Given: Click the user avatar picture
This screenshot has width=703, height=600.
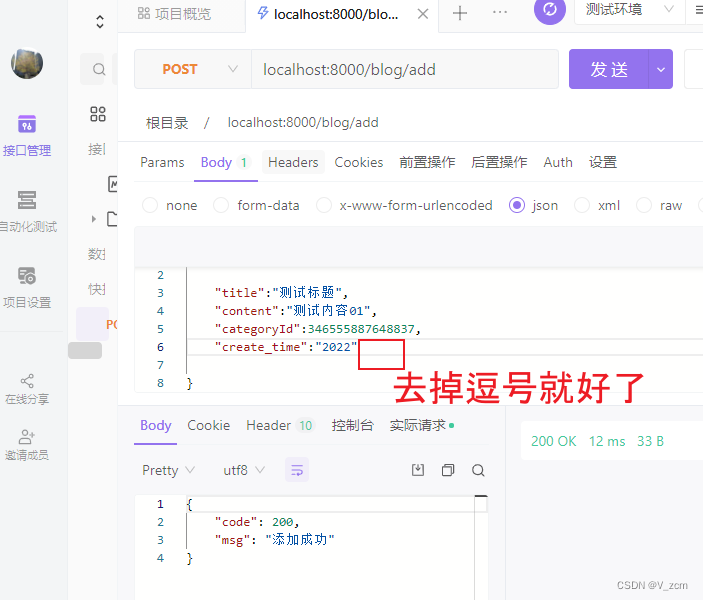Looking at the screenshot, I should (27, 63).
